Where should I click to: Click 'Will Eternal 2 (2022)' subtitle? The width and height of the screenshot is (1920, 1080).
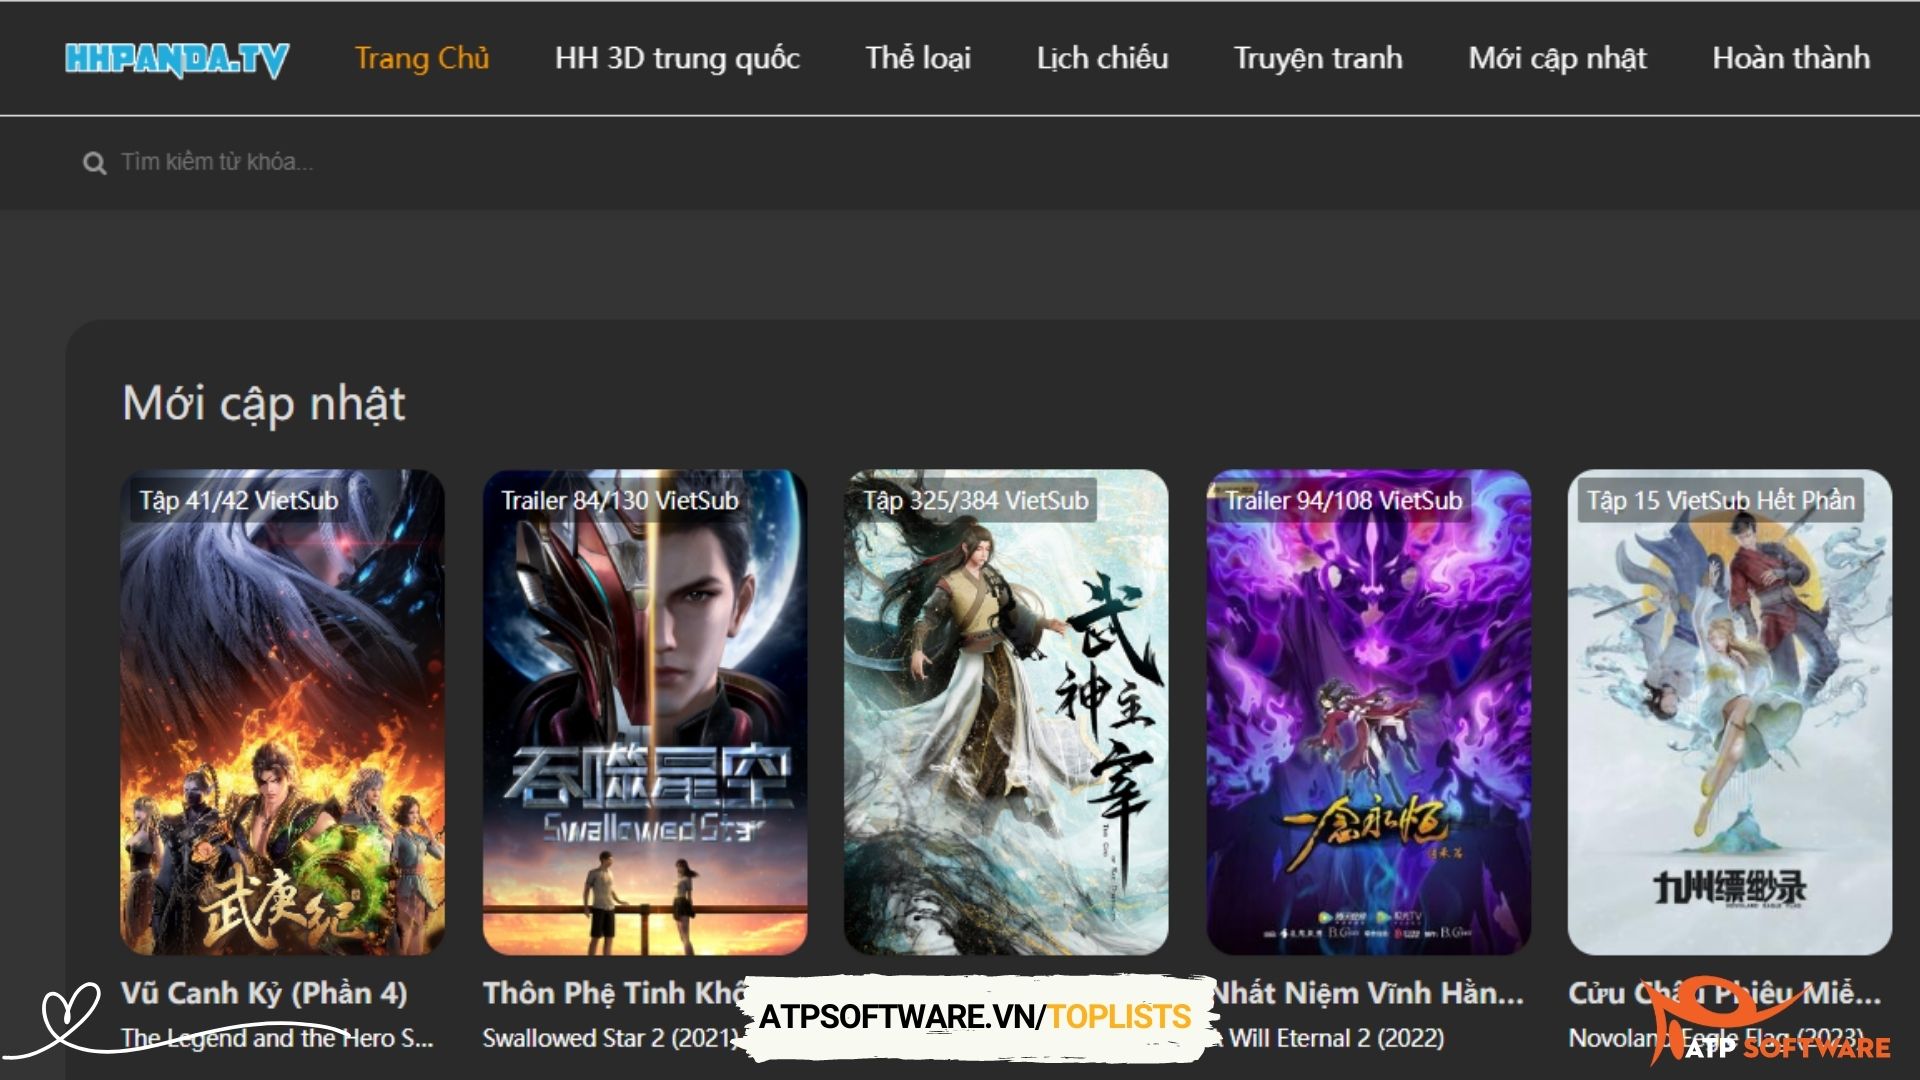point(1335,1038)
